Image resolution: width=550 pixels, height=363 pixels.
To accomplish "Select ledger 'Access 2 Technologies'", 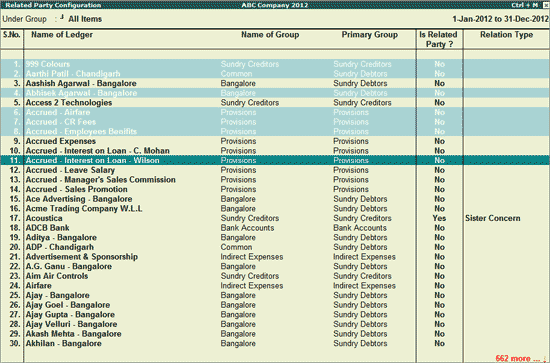I will coord(69,103).
